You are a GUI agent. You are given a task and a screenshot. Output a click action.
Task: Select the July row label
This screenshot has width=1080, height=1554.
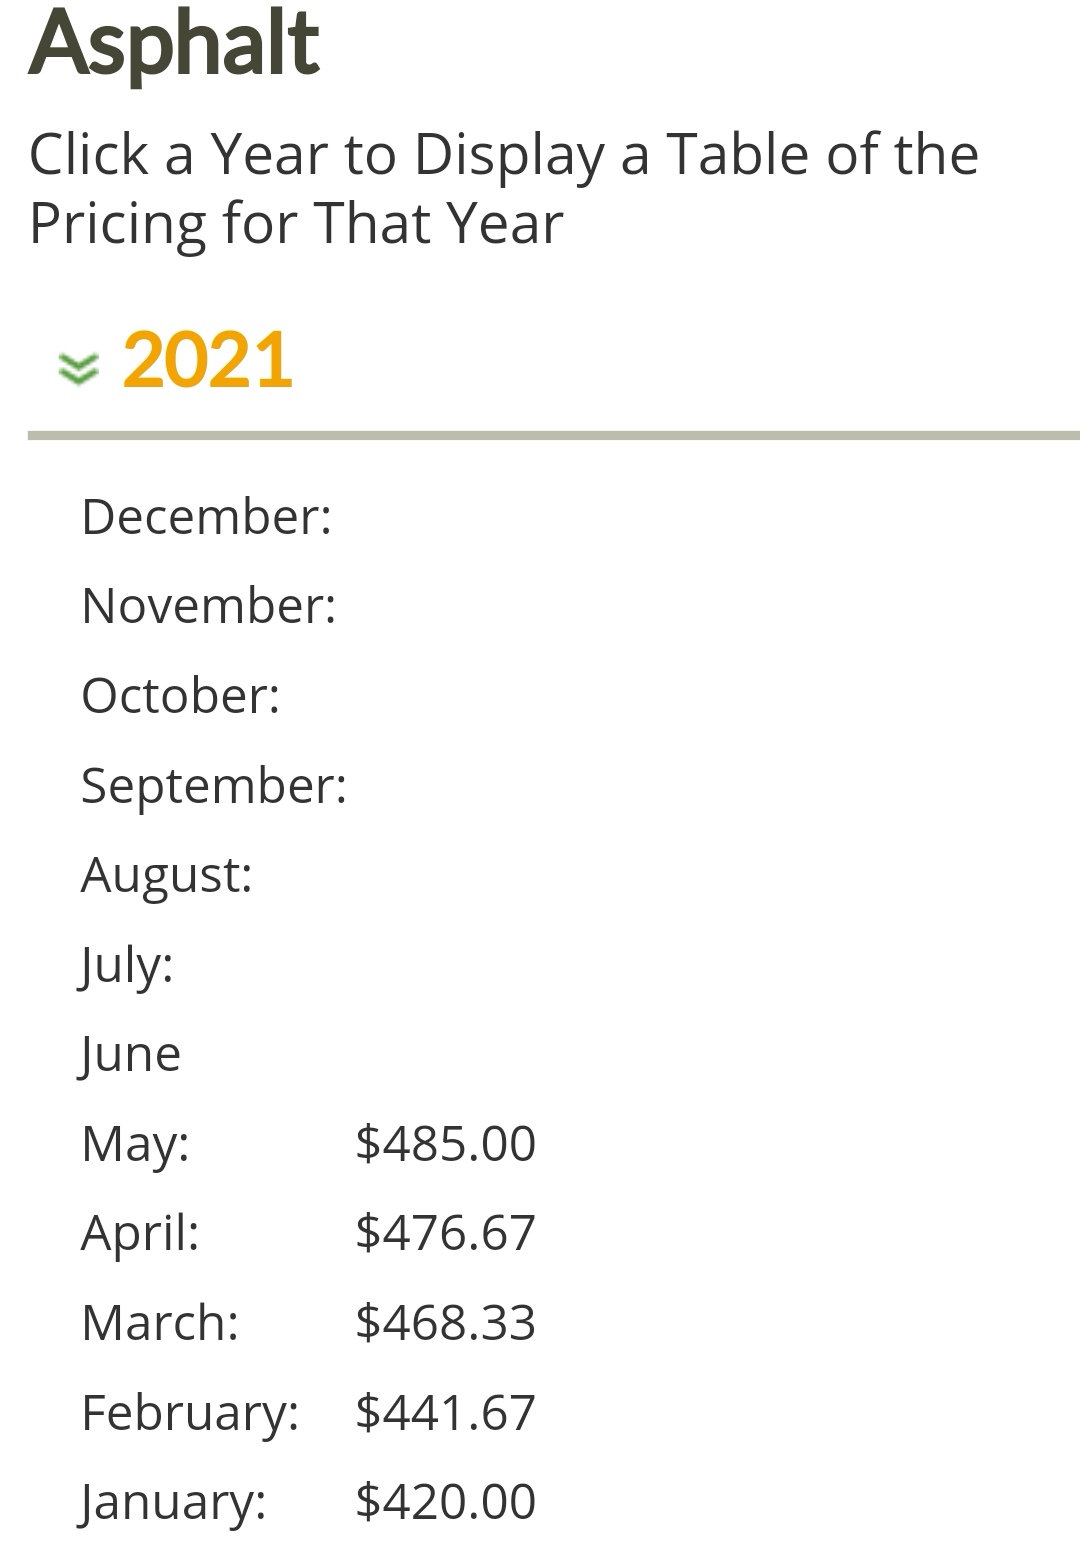[x=127, y=965]
